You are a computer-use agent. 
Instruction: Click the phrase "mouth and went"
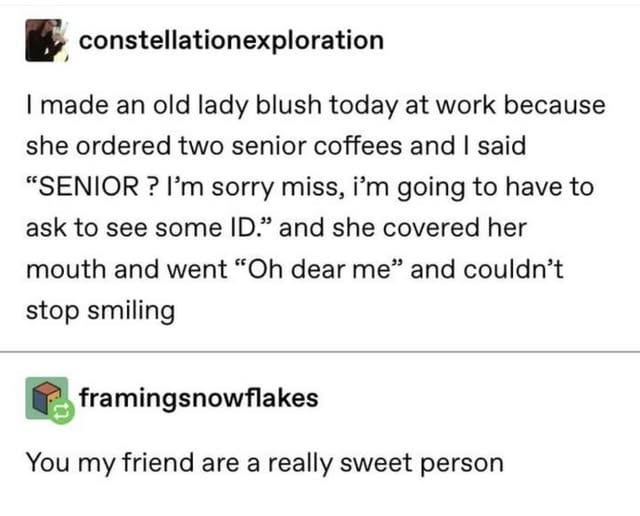pos(127,269)
